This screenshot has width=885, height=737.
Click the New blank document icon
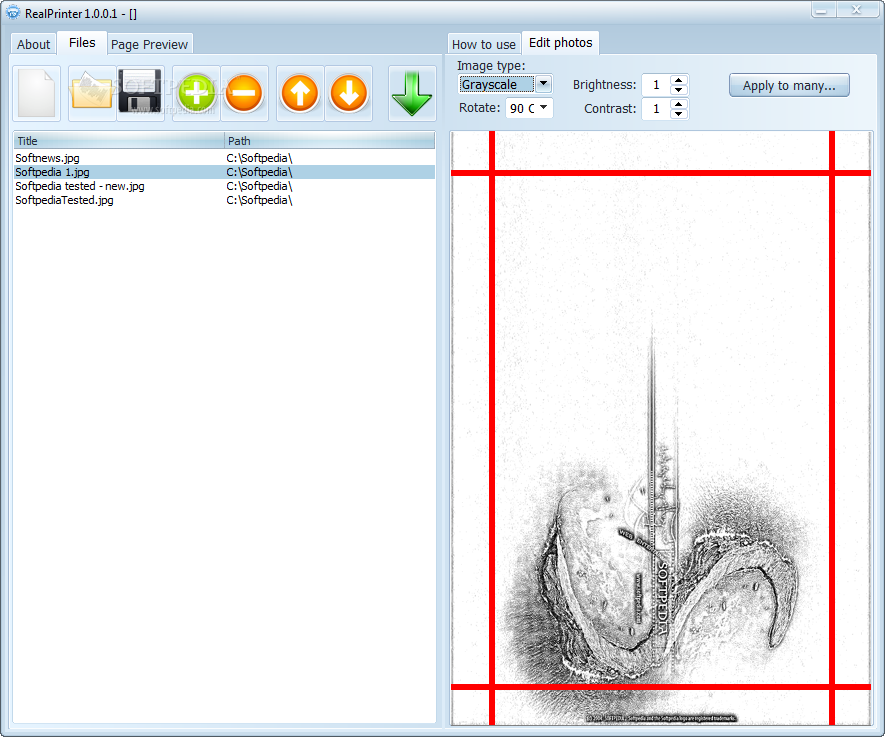(37, 93)
